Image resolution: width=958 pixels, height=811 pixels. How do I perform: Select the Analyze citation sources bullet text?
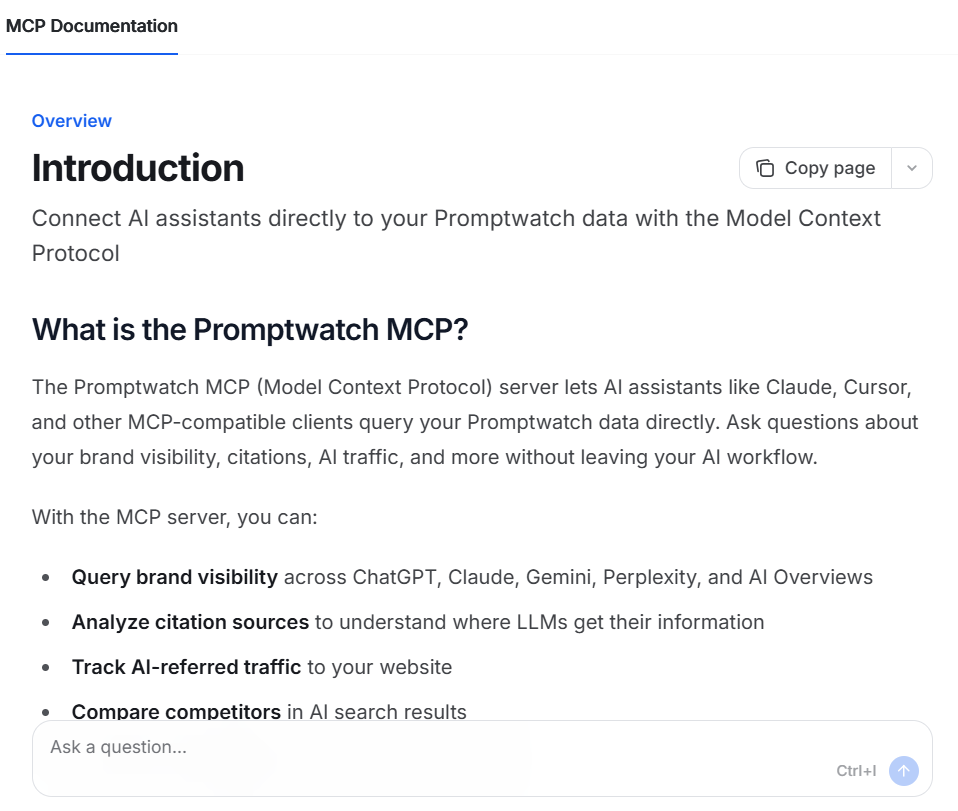(189, 622)
